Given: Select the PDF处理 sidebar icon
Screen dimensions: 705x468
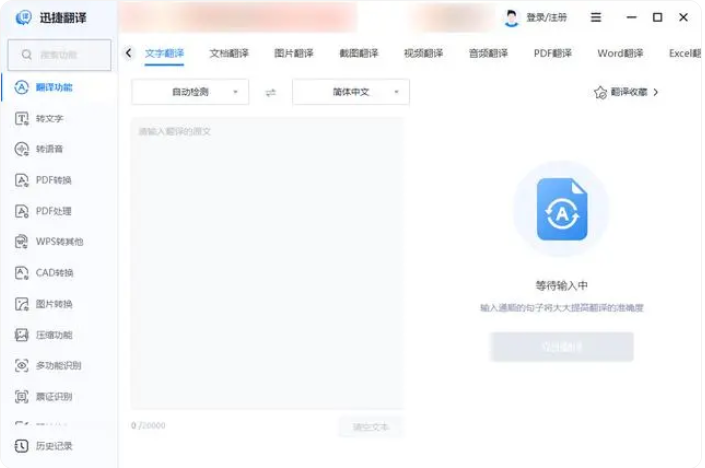Looking at the screenshot, I should pyautogui.click(x=22, y=211).
